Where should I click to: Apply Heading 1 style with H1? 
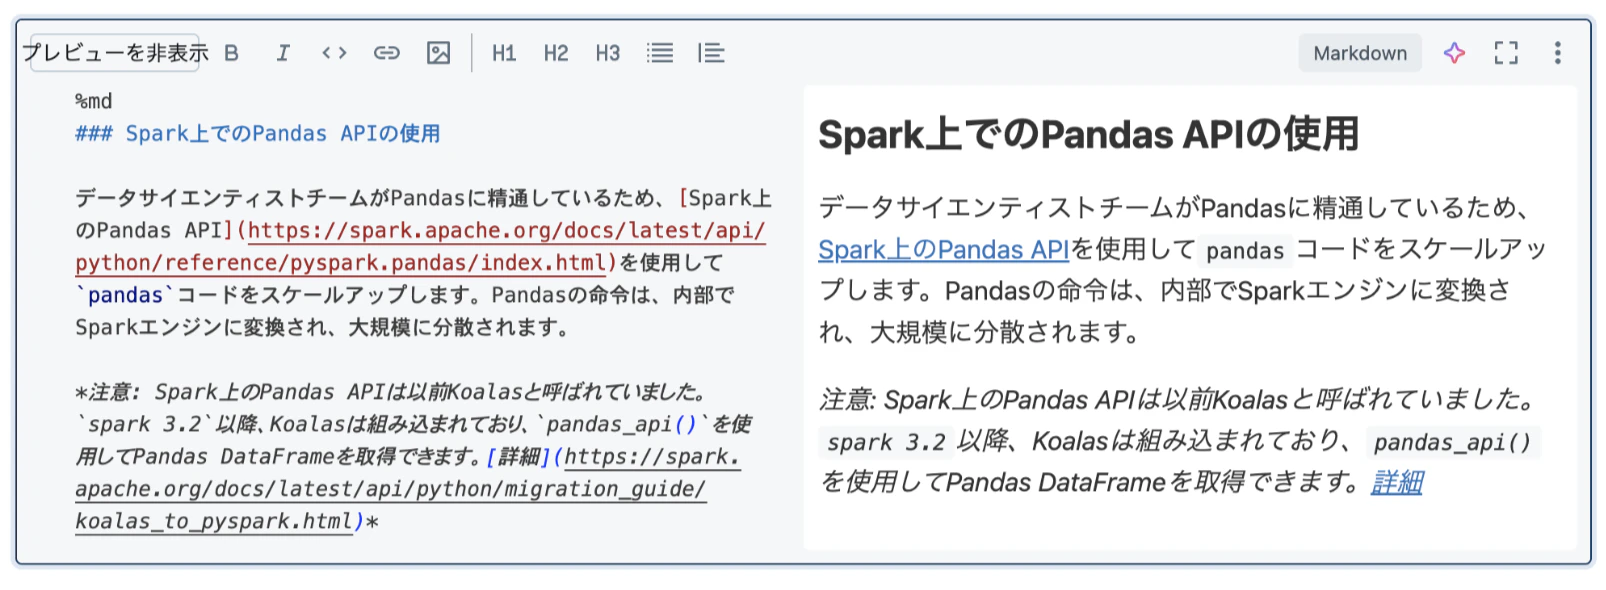pos(504,53)
